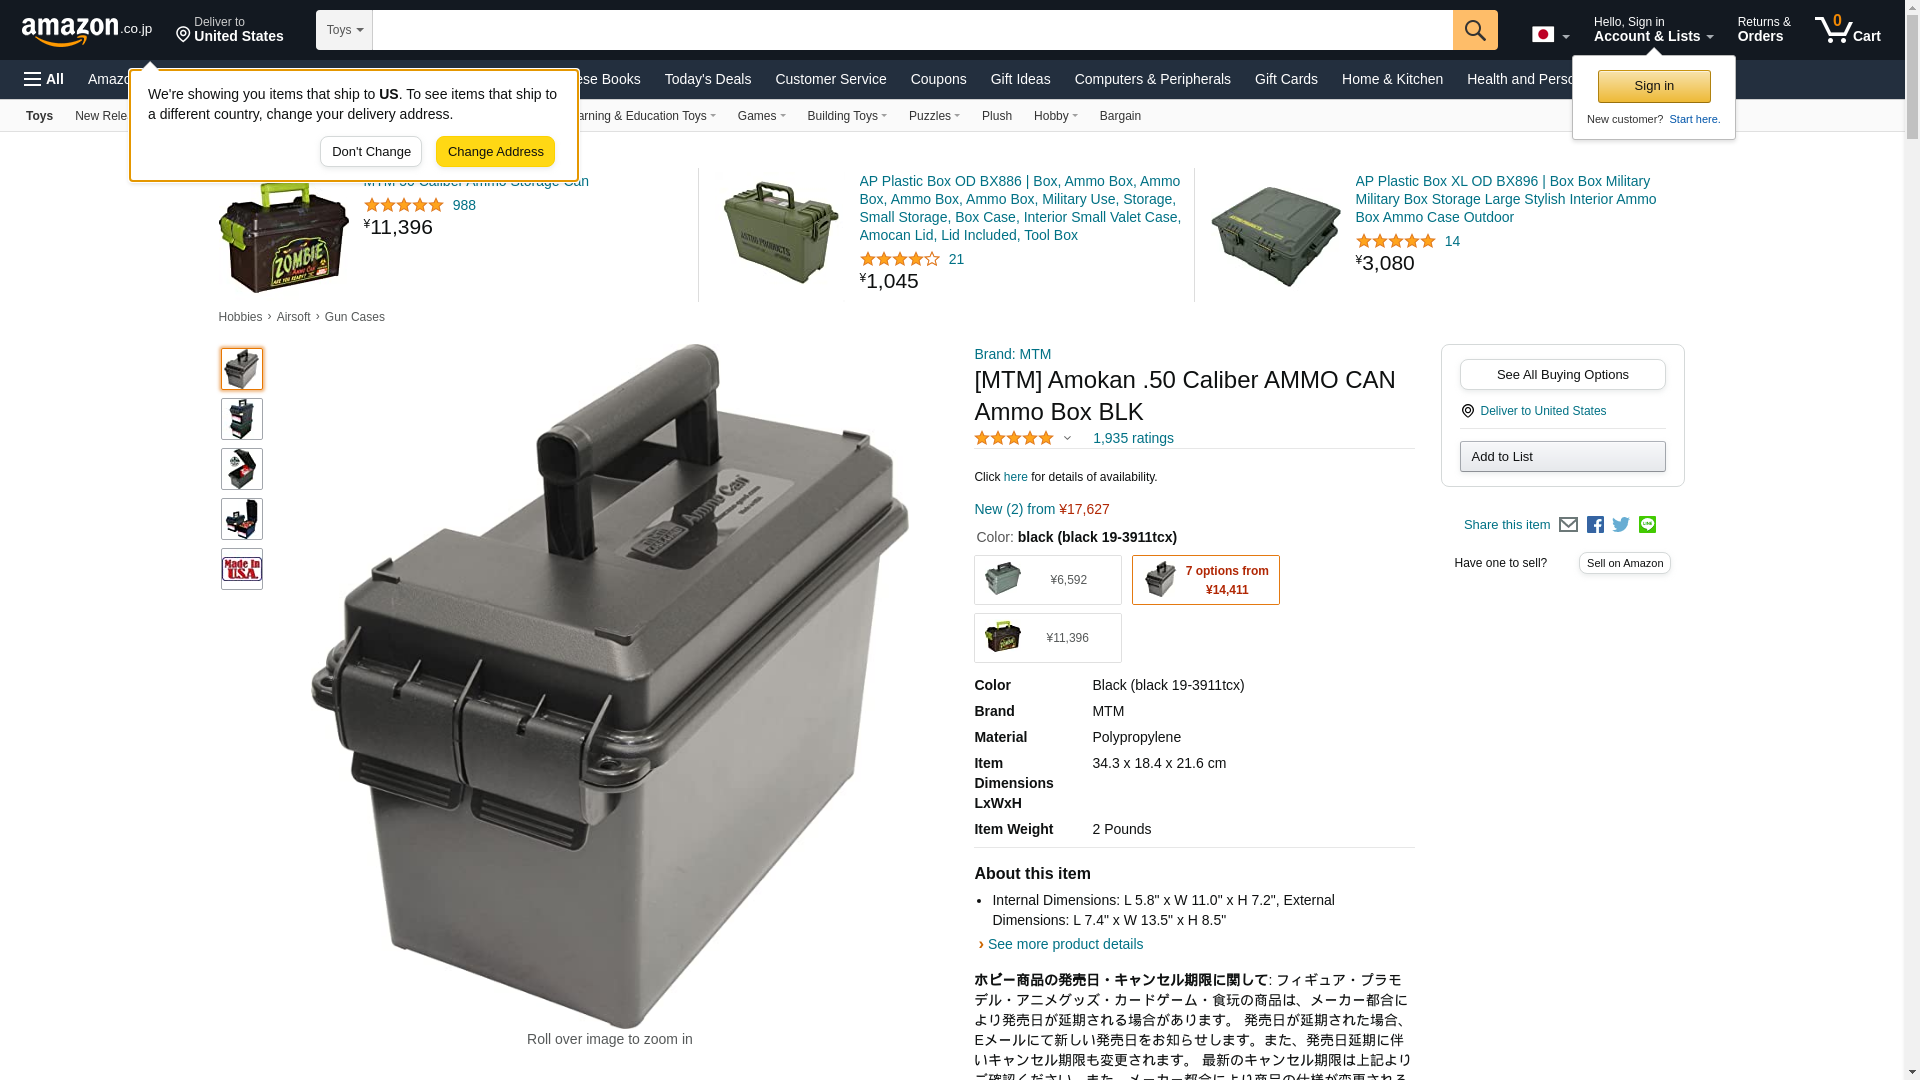Viewport: 1920px width, 1080px height.
Task: Click the search magnifying glass button
Action: (x=1475, y=30)
